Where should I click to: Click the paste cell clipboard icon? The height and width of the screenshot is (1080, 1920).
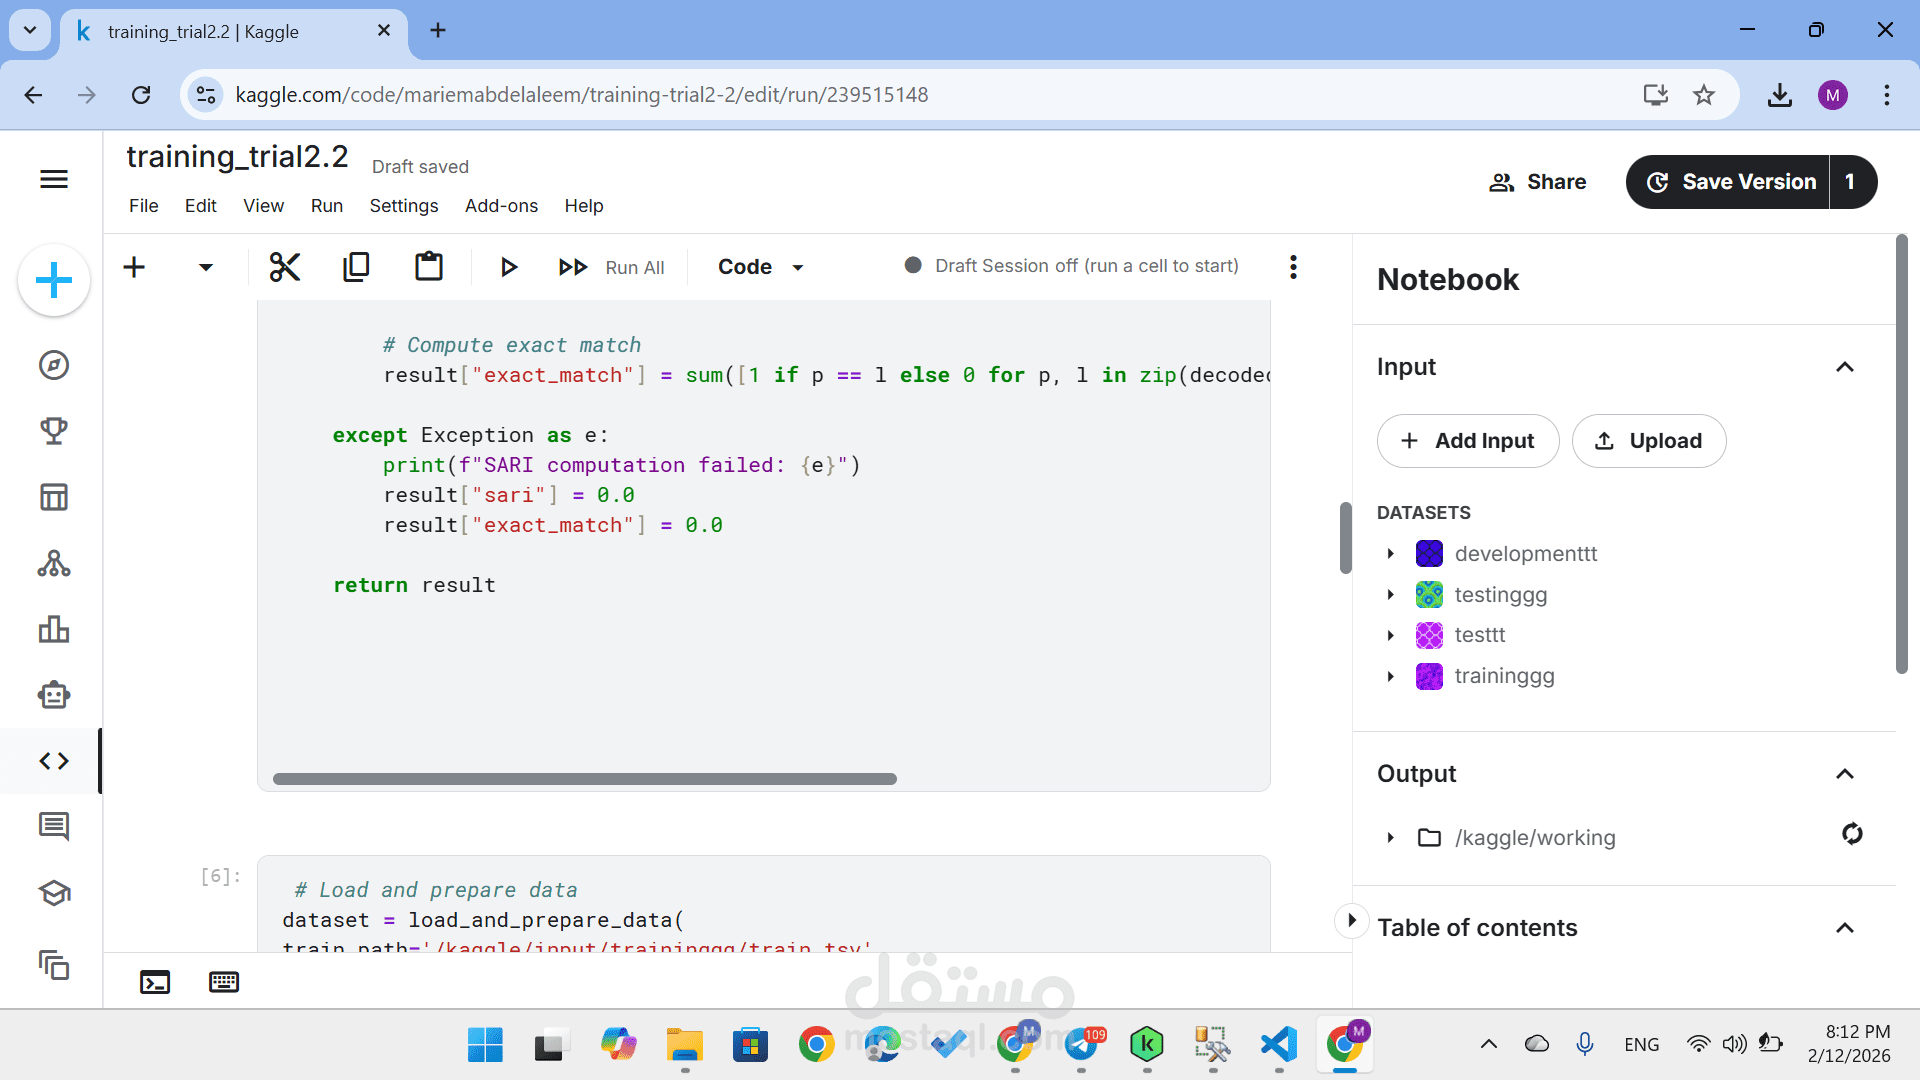click(429, 267)
